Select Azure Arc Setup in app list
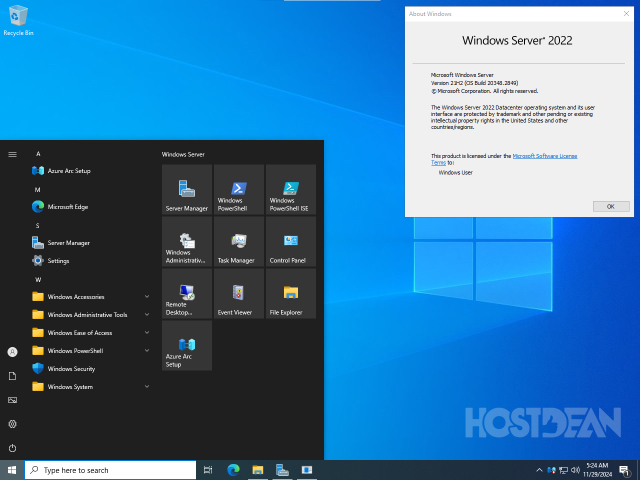Viewport: 640px width, 480px height. pos(91,171)
